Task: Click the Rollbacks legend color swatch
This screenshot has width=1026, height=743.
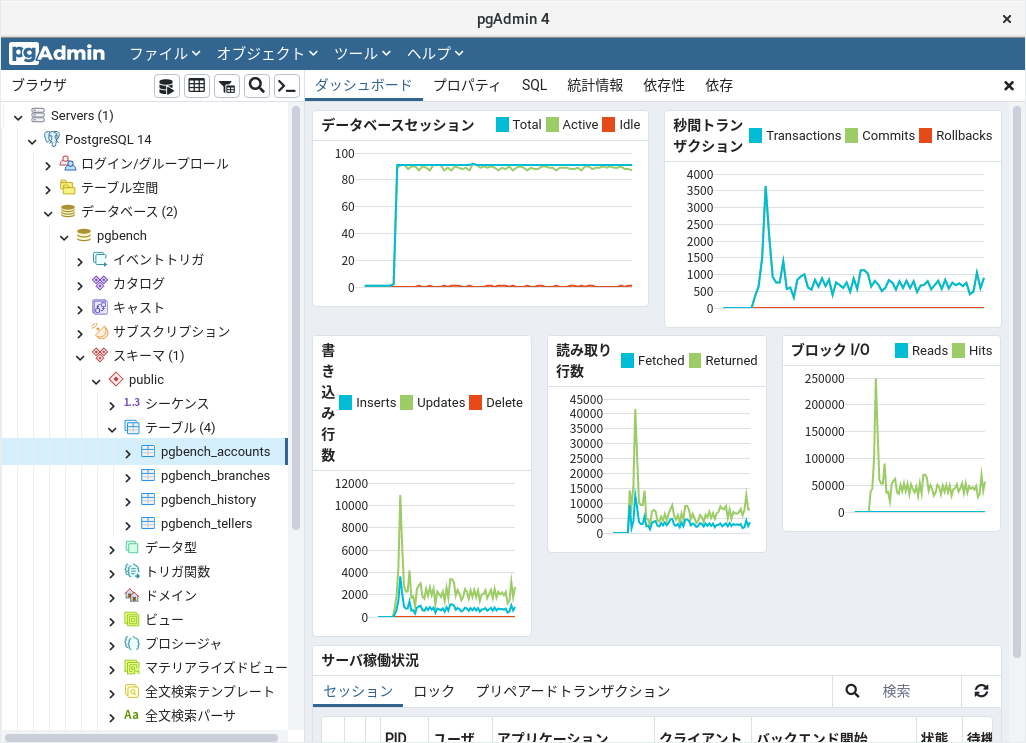Action: (x=925, y=136)
